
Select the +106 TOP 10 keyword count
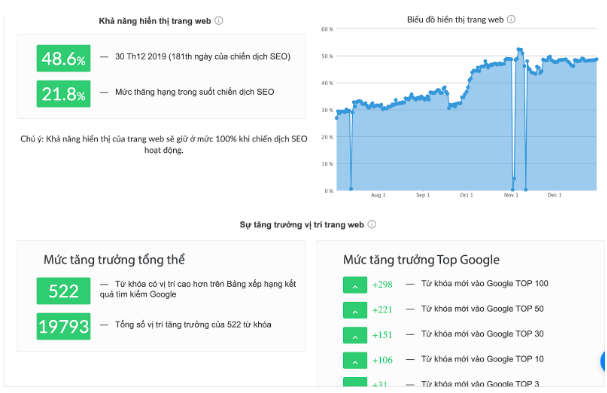(x=382, y=360)
